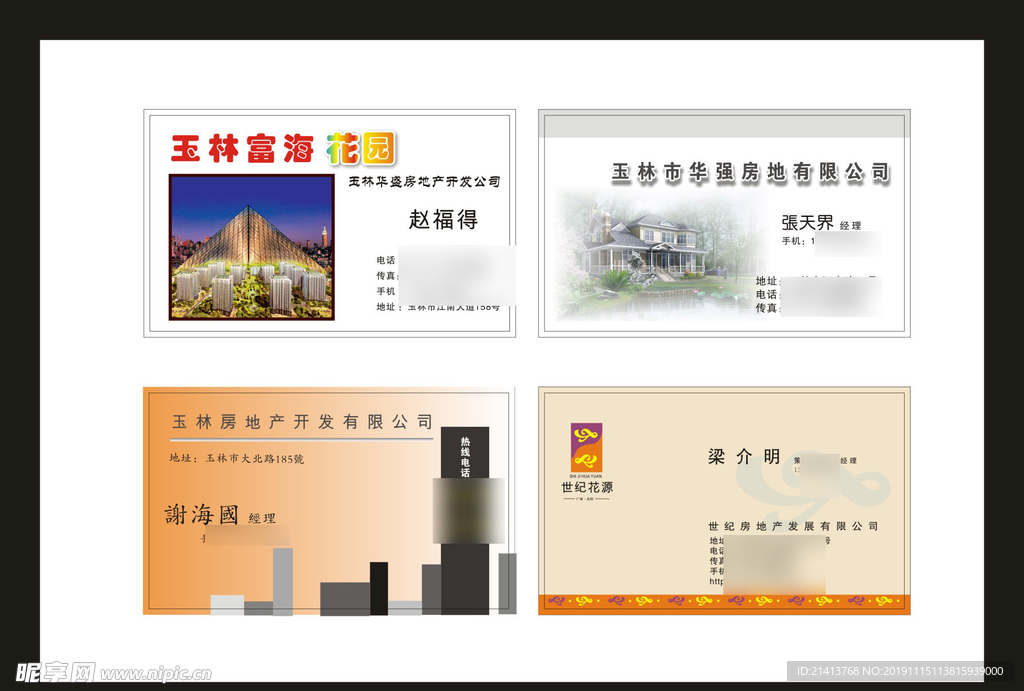Click the 玉林房地产开发有限公司 header text
This screenshot has height=691, width=1024.
[x=302, y=421]
